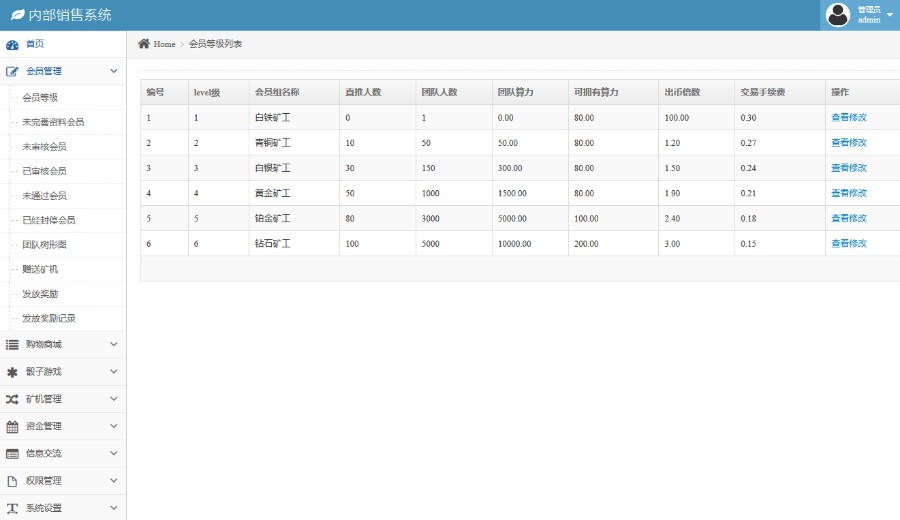Click the 团队算力 column header
This screenshot has width=900, height=520.
[515, 92]
